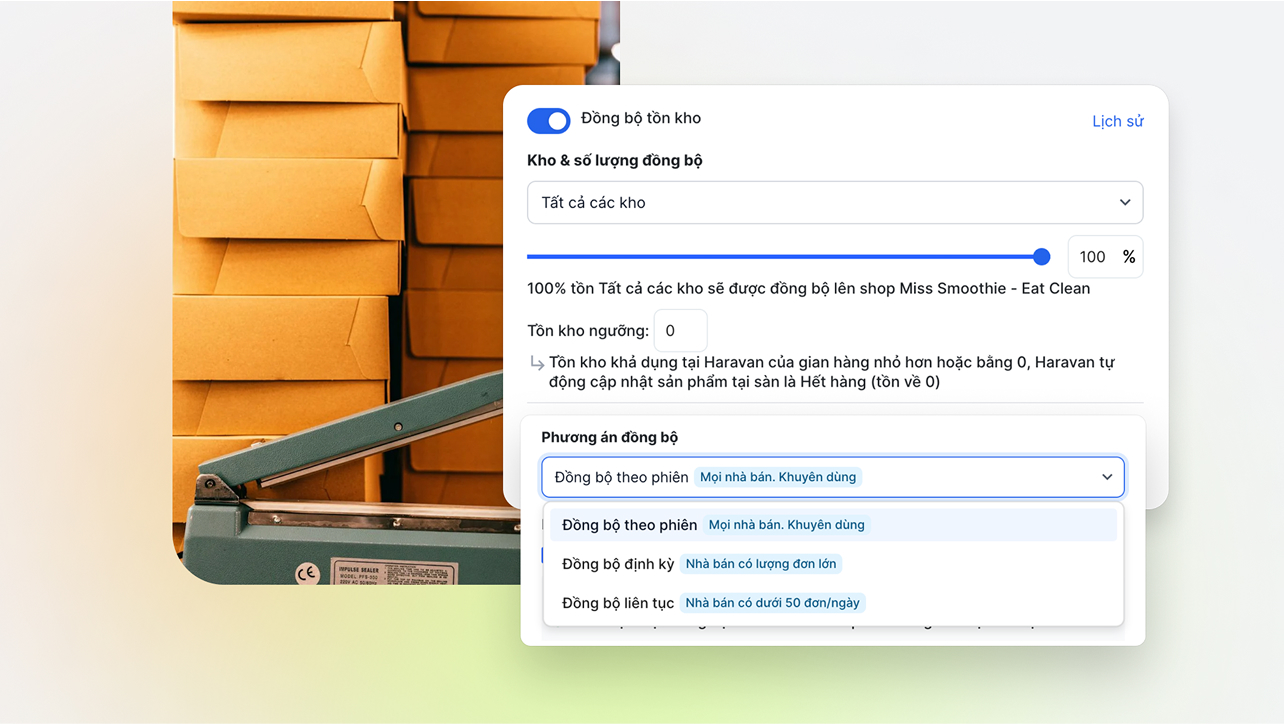Image resolution: width=1284 pixels, height=724 pixels.
Task: Select the Đồng bộ liên tục option
Action: pos(833,603)
